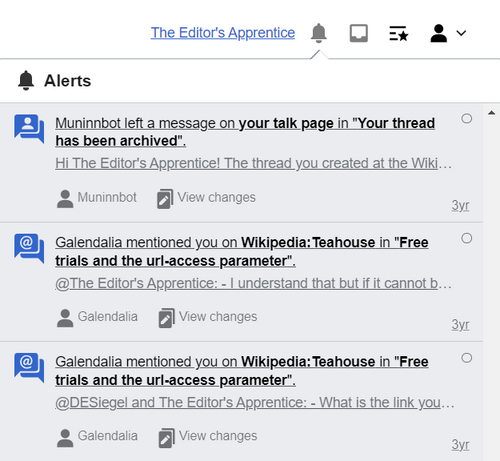Click mention icon for 'I understand that' alert
The width and height of the screenshot is (500, 461).
pos(29,248)
